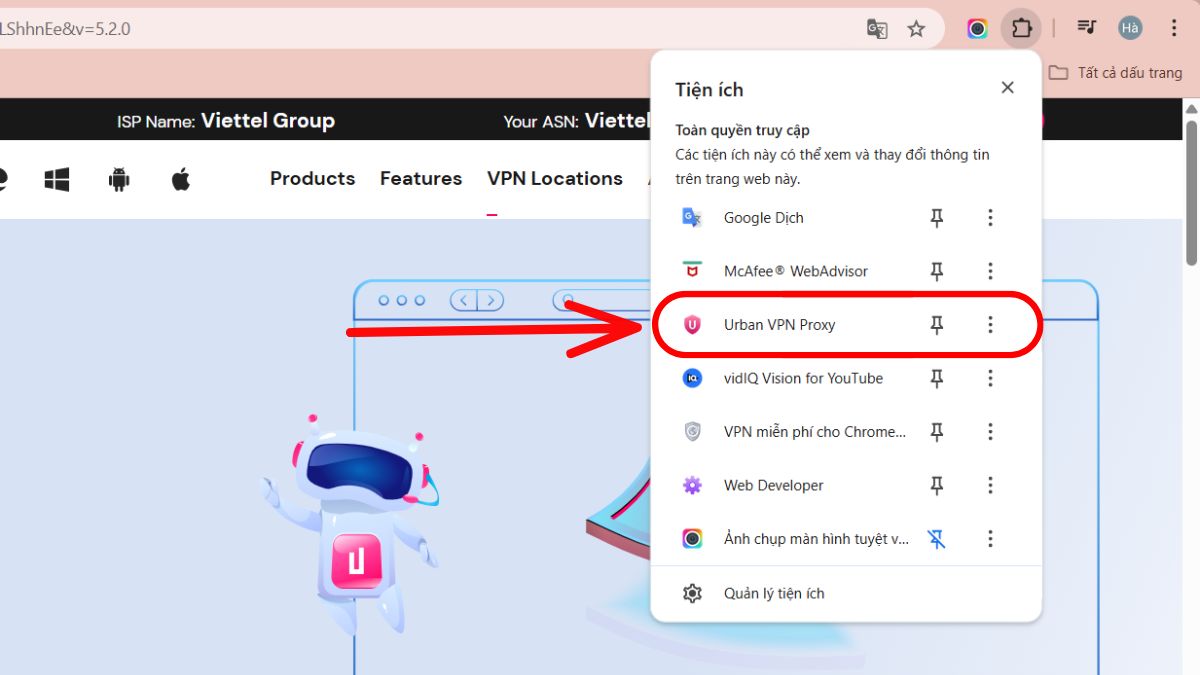Click the Android platform icon on site header
Image resolution: width=1200 pixels, height=675 pixels.
click(x=119, y=180)
